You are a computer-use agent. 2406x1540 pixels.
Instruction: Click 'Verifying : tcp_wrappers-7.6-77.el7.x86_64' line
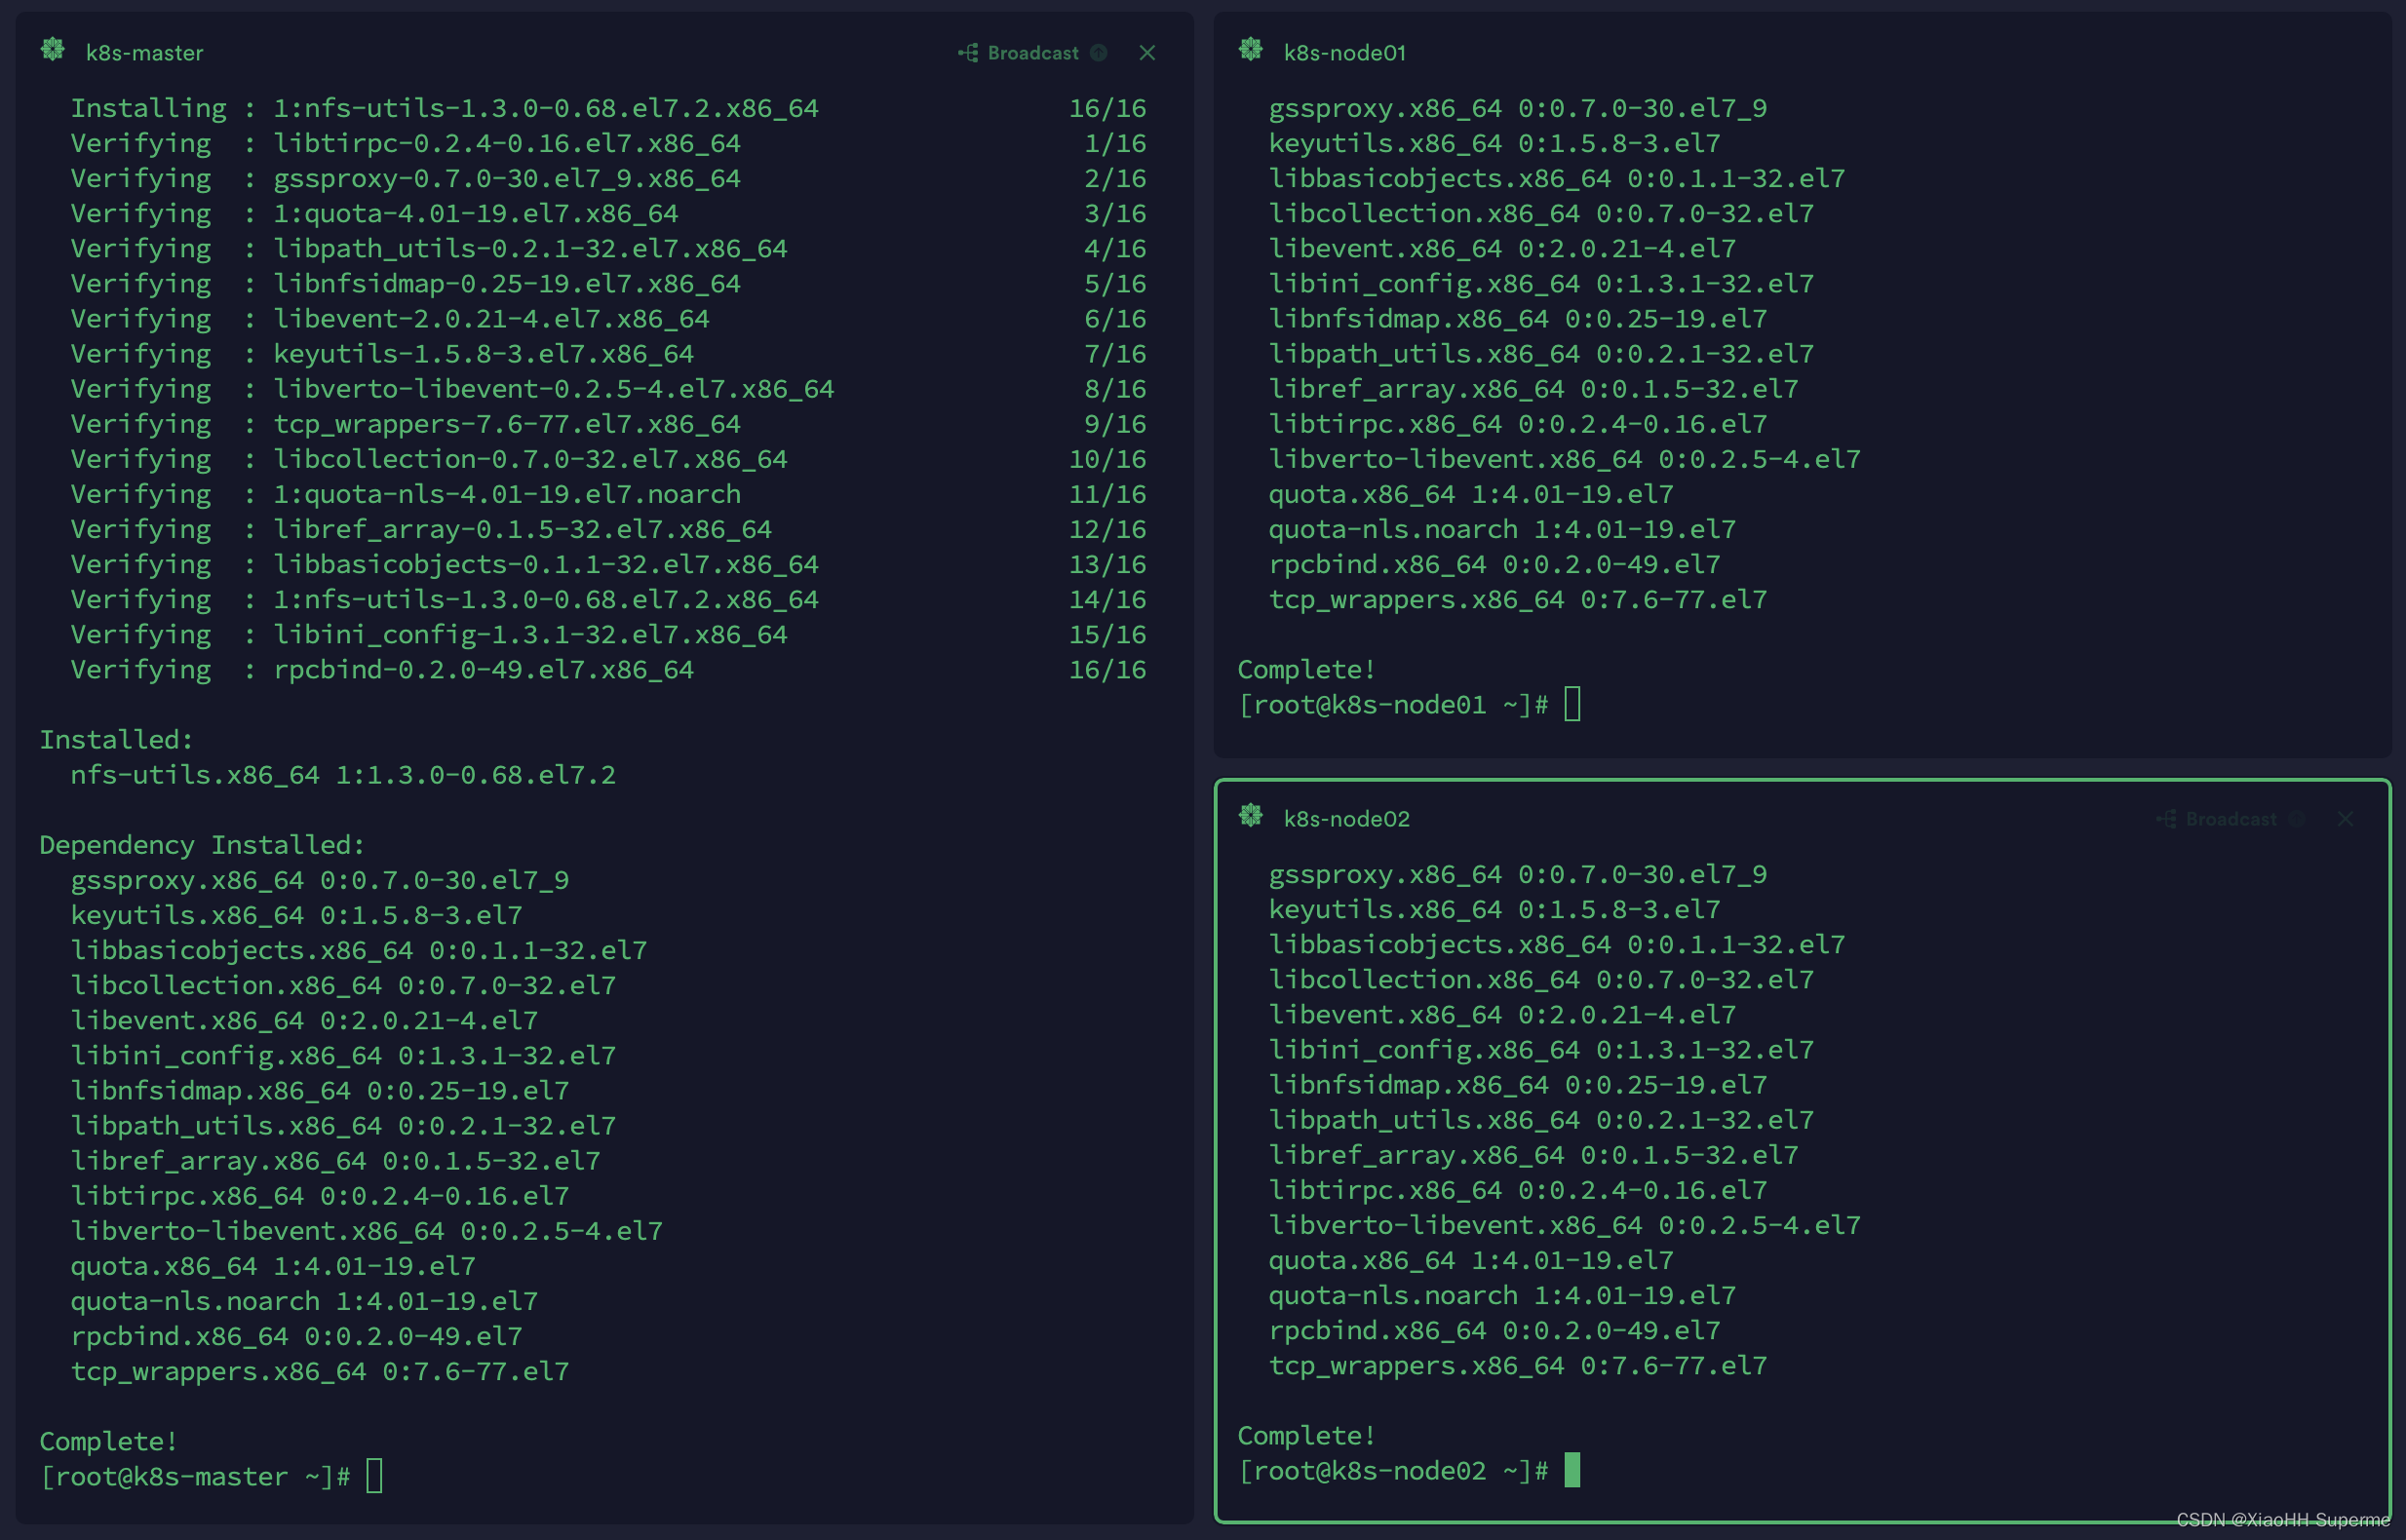pos(608,424)
